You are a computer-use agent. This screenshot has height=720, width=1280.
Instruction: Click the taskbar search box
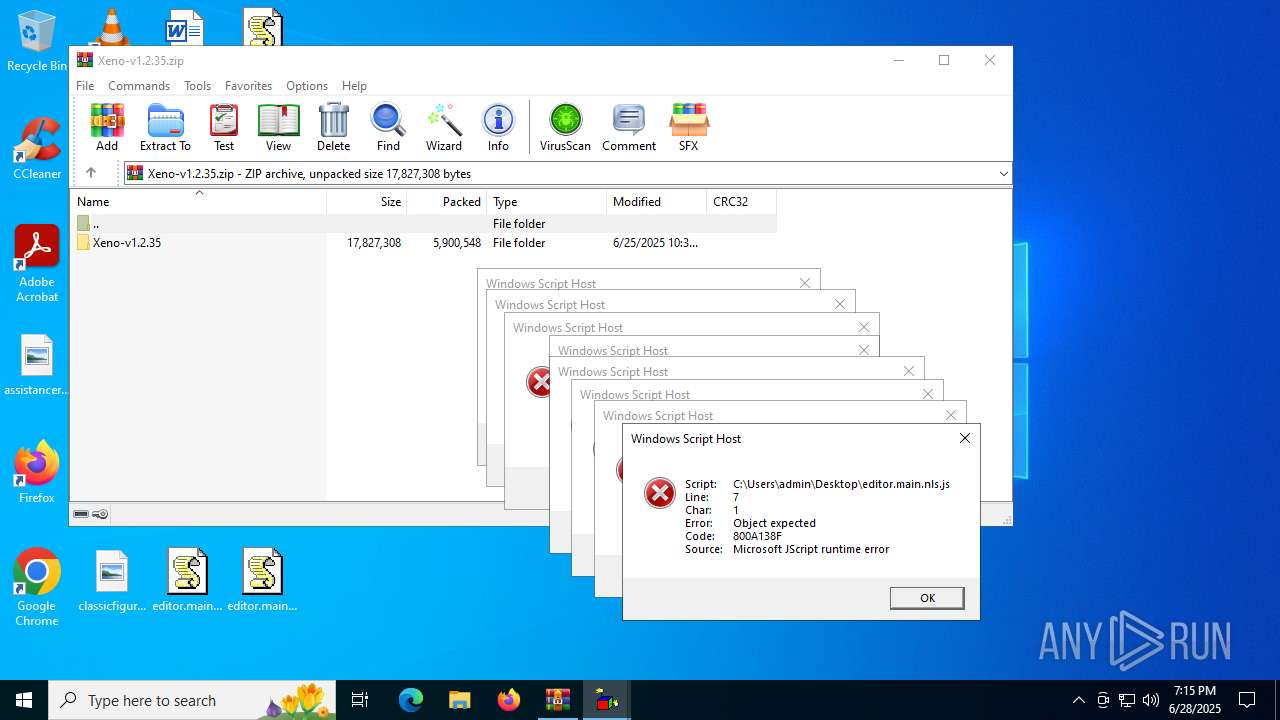coord(192,700)
